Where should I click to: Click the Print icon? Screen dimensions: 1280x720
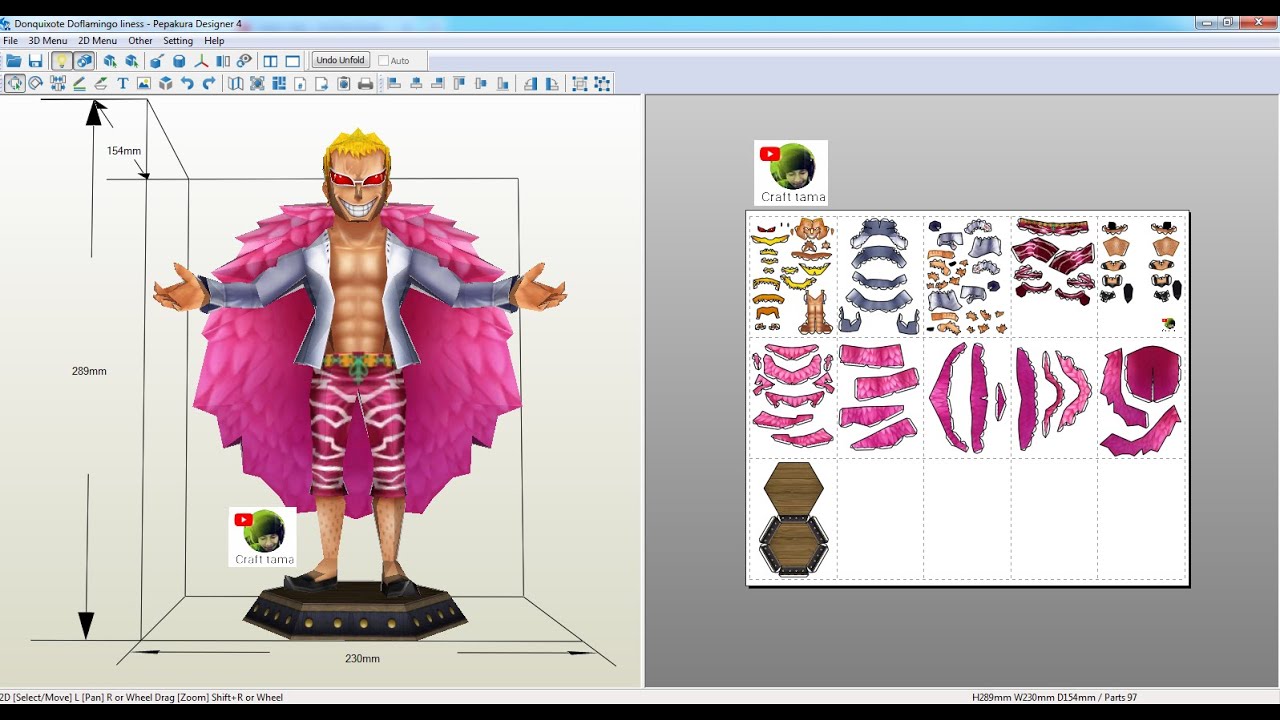click(366, 84)
